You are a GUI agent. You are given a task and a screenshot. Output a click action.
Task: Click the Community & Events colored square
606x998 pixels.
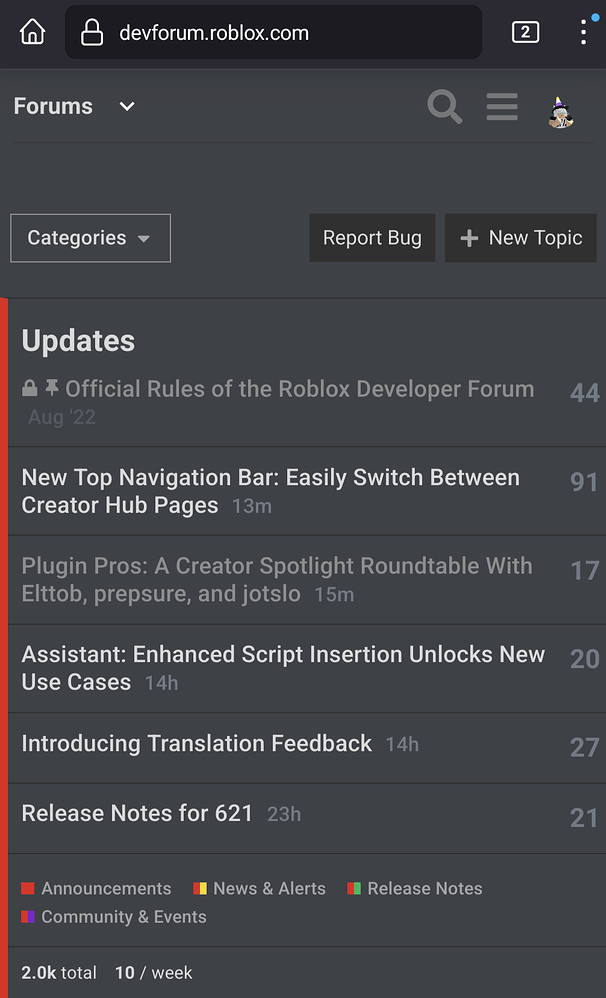pos(27,916)
